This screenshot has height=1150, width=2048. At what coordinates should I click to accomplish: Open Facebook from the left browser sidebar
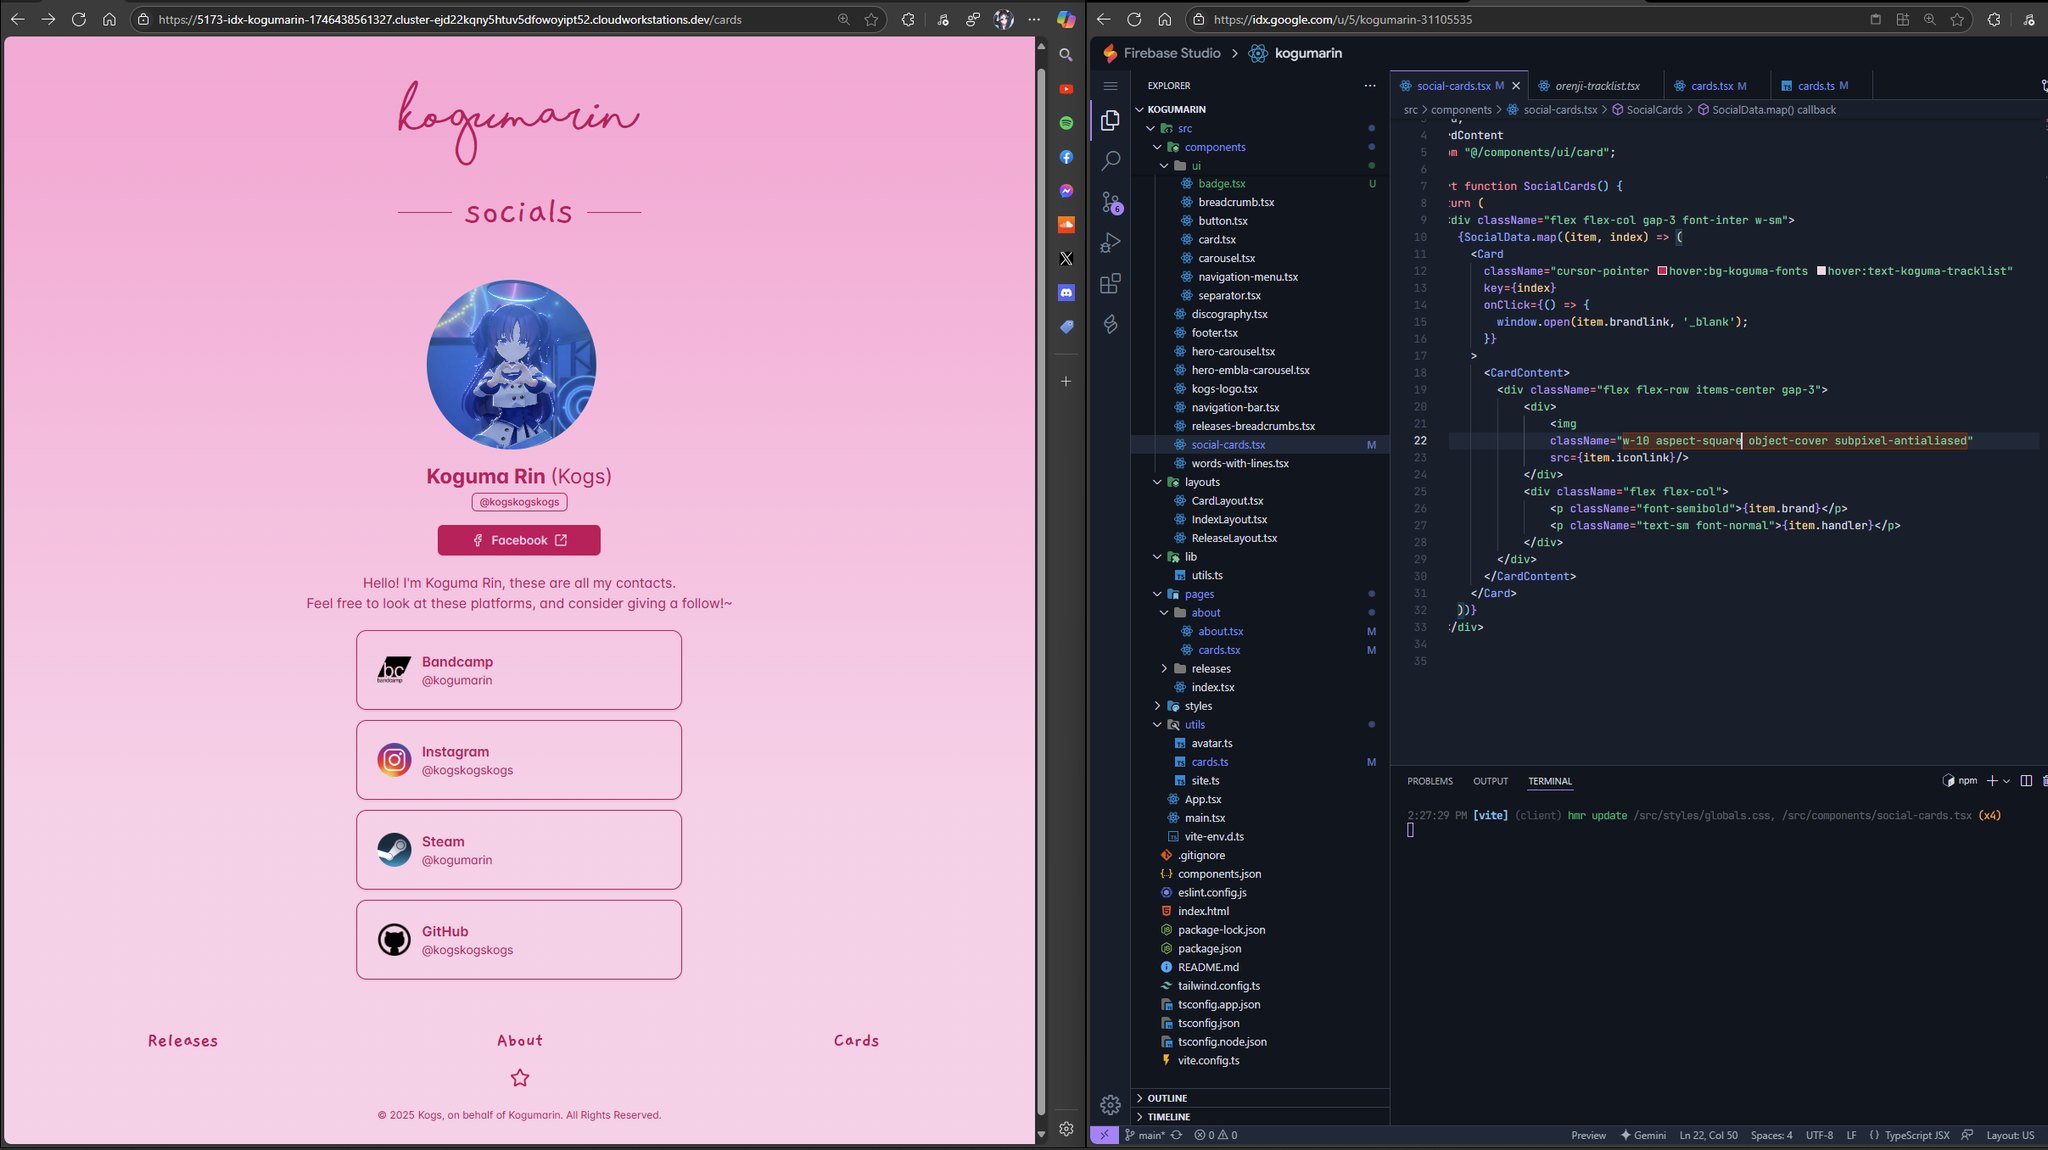click(x=1066, y=157)
